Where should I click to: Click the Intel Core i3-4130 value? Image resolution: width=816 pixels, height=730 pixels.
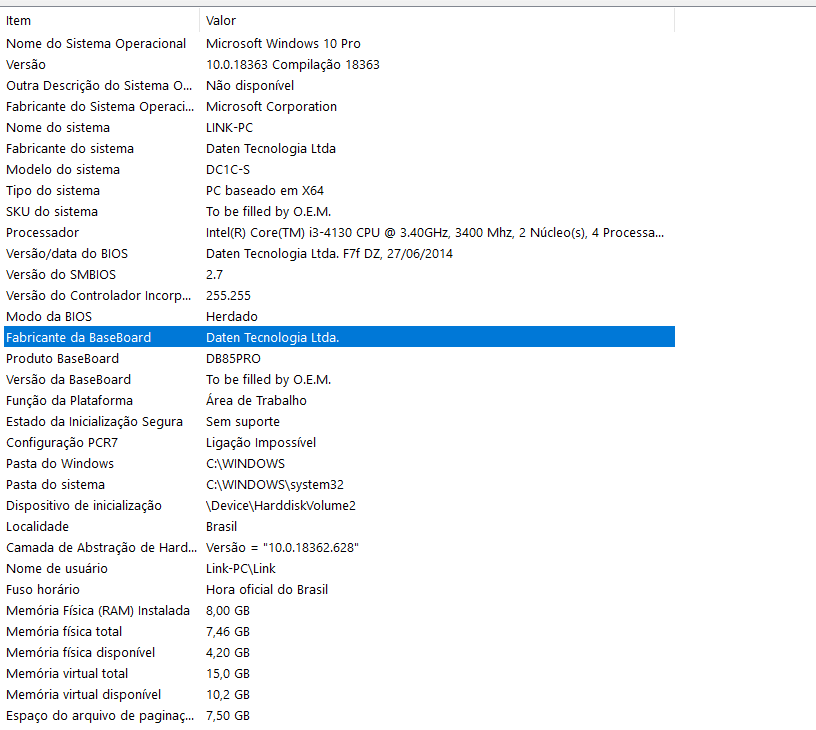click(x=435, y=233)
